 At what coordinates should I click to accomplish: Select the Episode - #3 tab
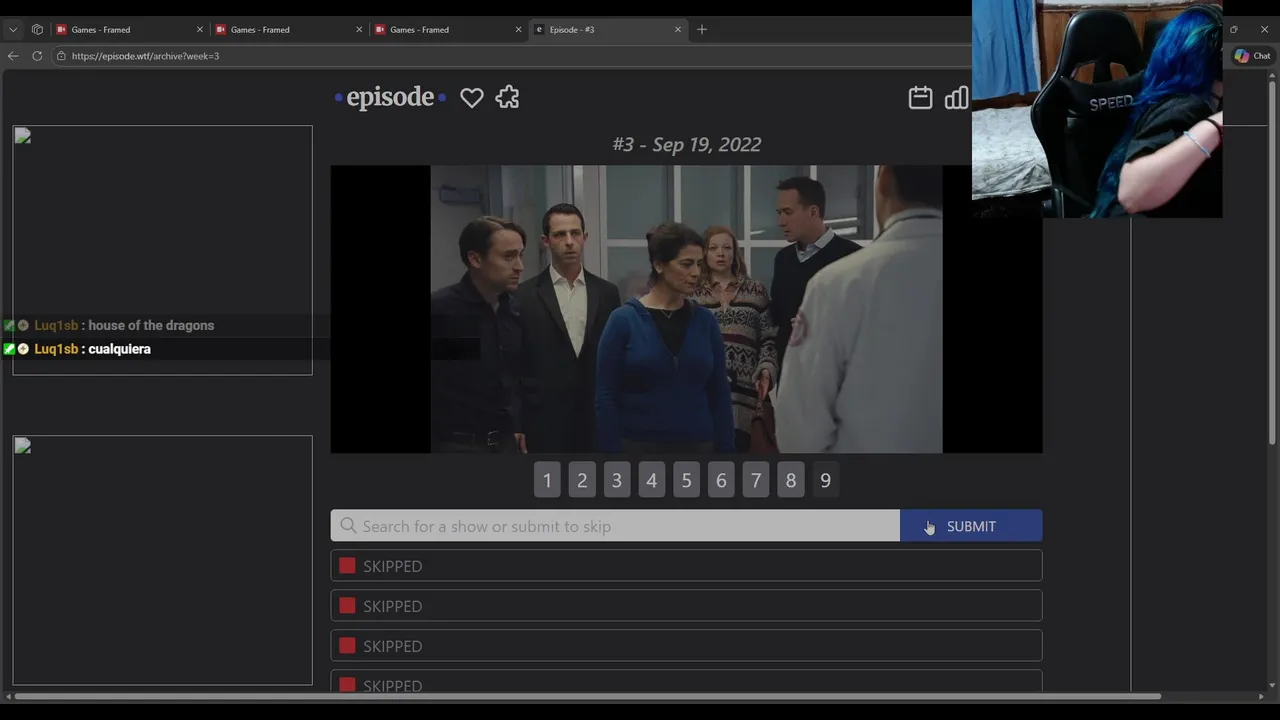[607, 29]
